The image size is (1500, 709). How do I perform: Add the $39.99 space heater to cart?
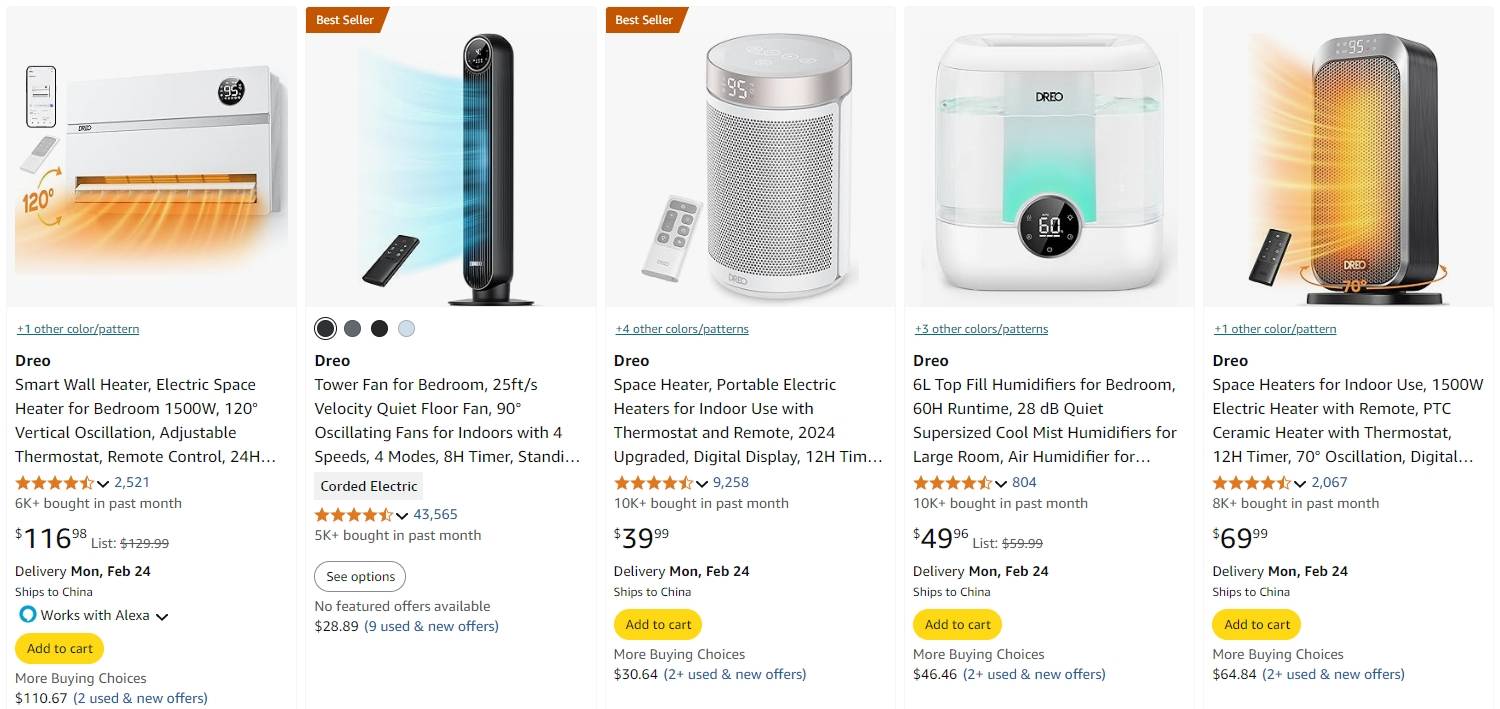pos(658,624)
